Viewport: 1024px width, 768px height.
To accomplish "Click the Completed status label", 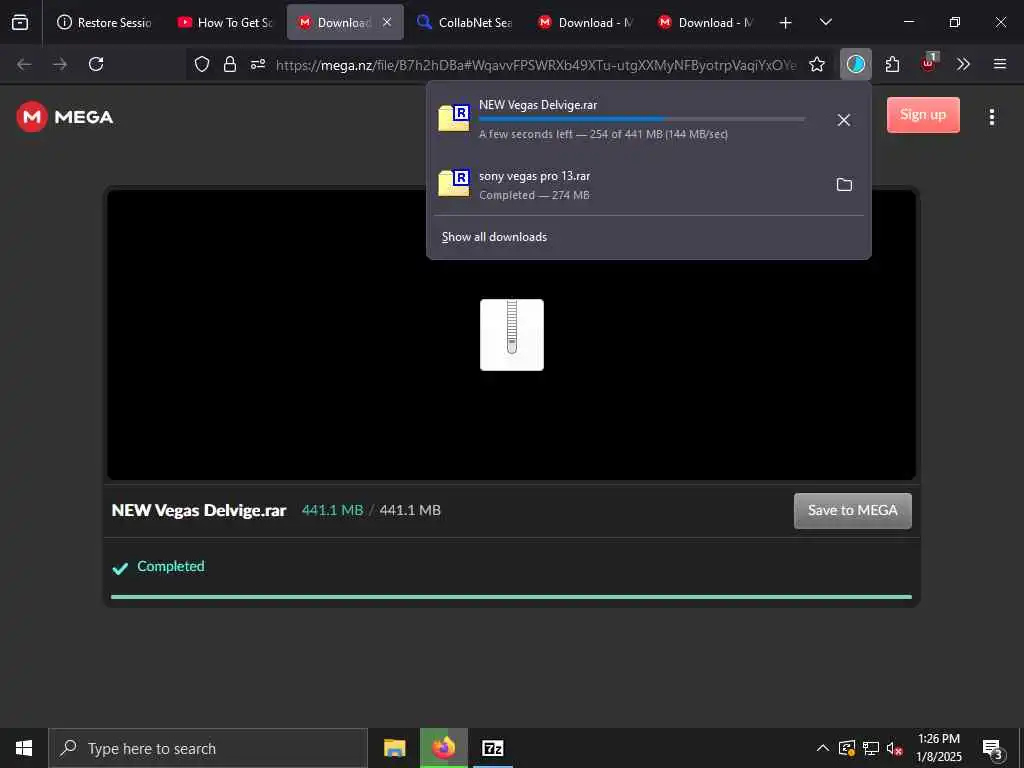I will coord(170,566).
